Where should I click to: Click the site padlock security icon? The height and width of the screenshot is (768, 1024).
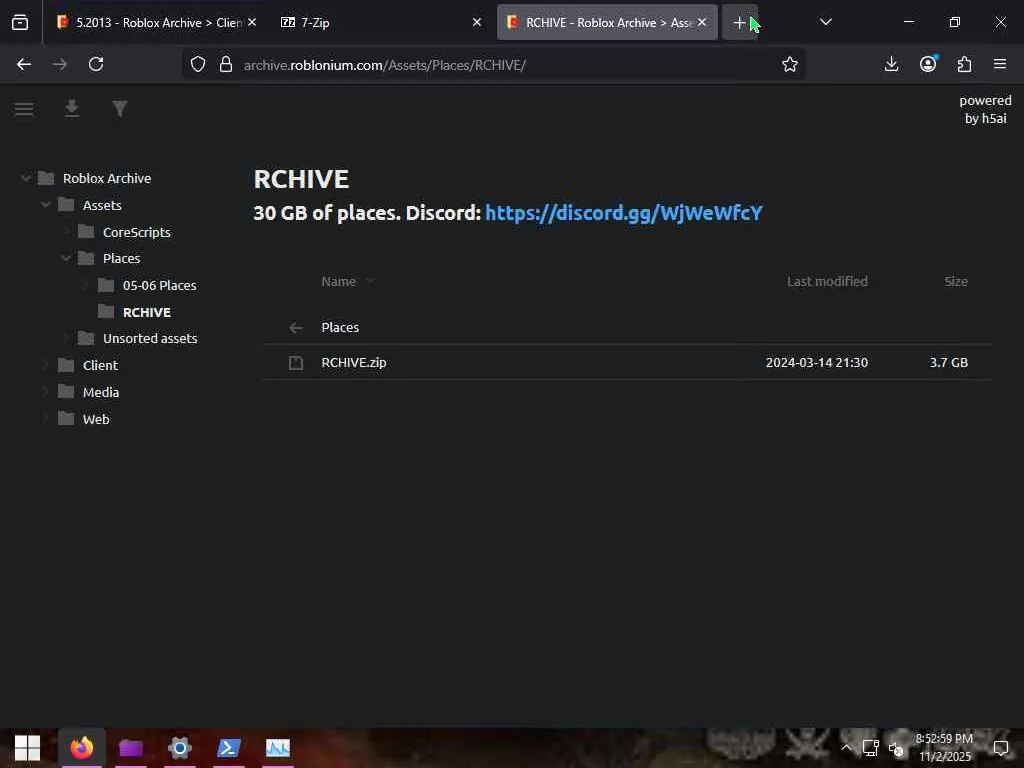226,64
